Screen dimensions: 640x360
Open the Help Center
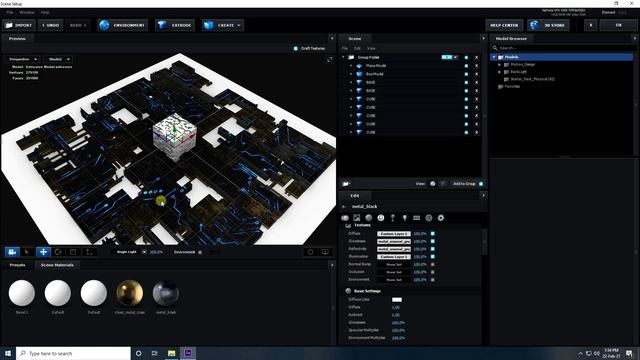[504, 25]
